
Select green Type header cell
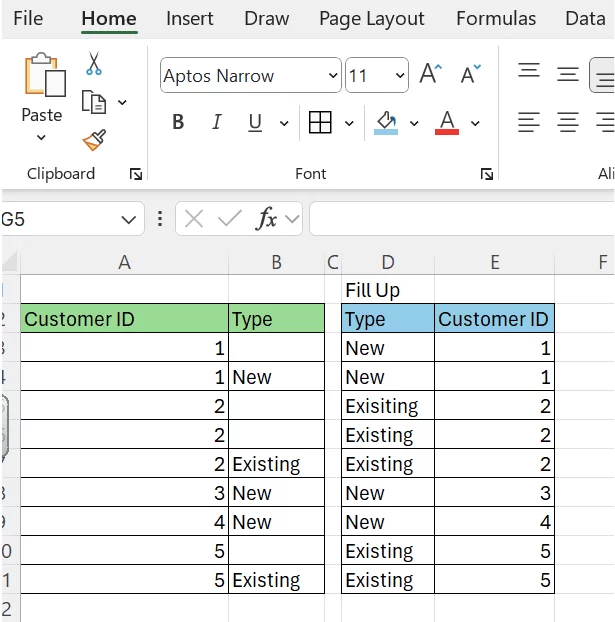pyautogui.click(x=277, y=319)
